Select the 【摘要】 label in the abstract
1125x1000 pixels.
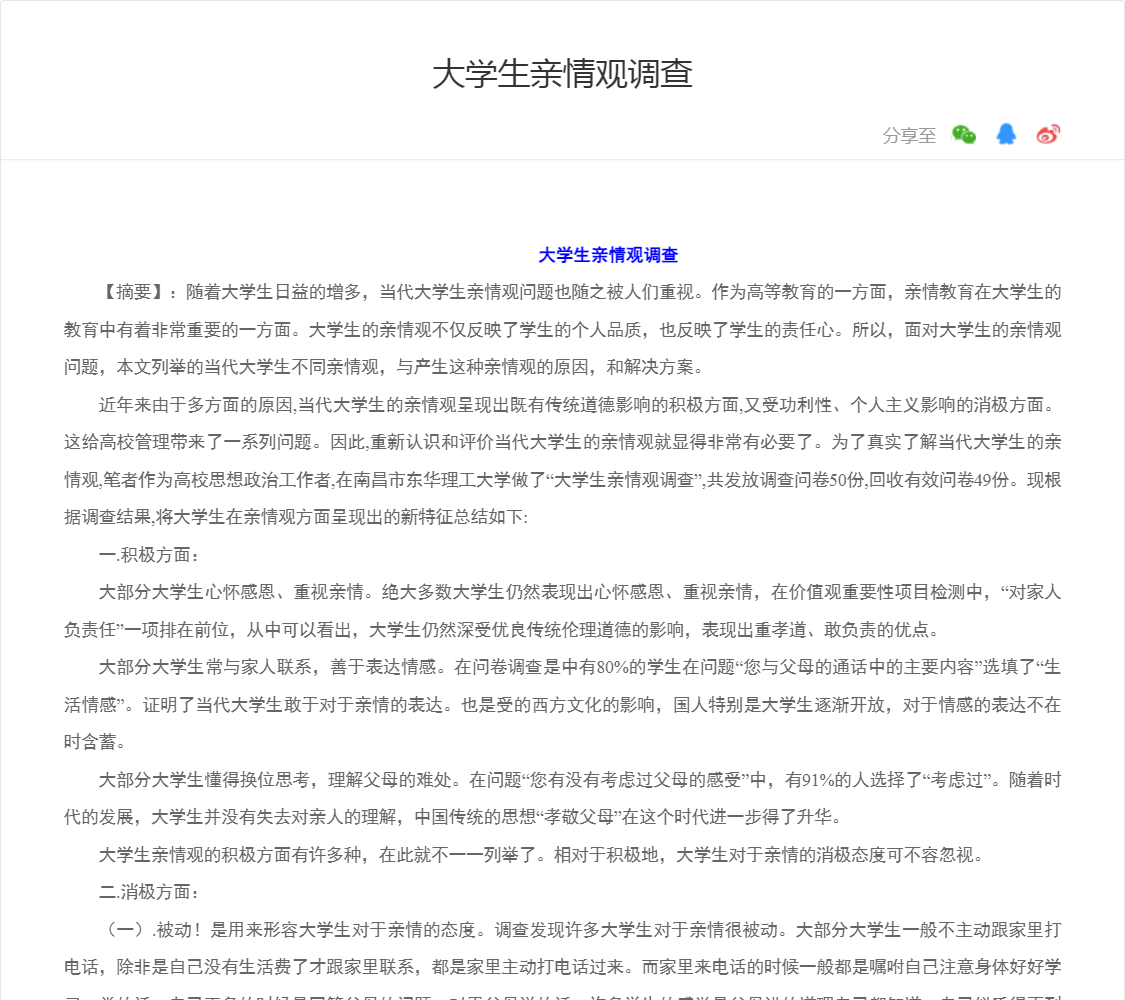(x=133, y=292)
